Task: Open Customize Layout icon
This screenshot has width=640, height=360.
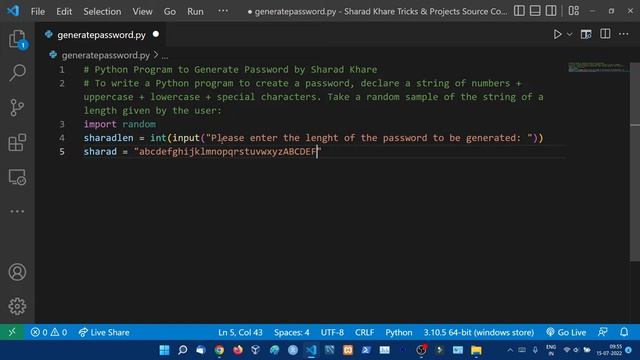Action: point(574,11)
